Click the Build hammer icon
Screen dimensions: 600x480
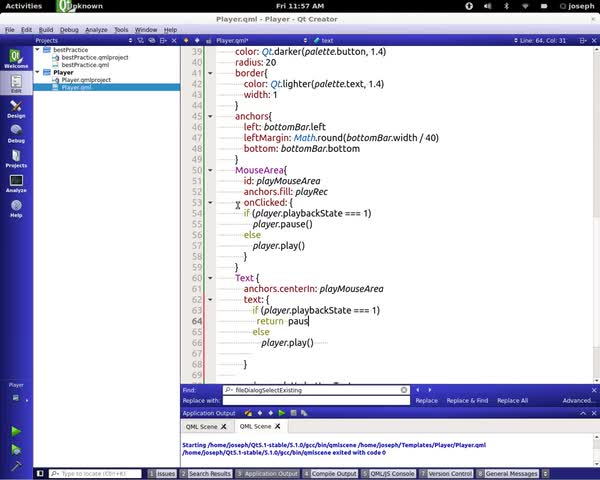pyautogui.click(x=16, y=466)
